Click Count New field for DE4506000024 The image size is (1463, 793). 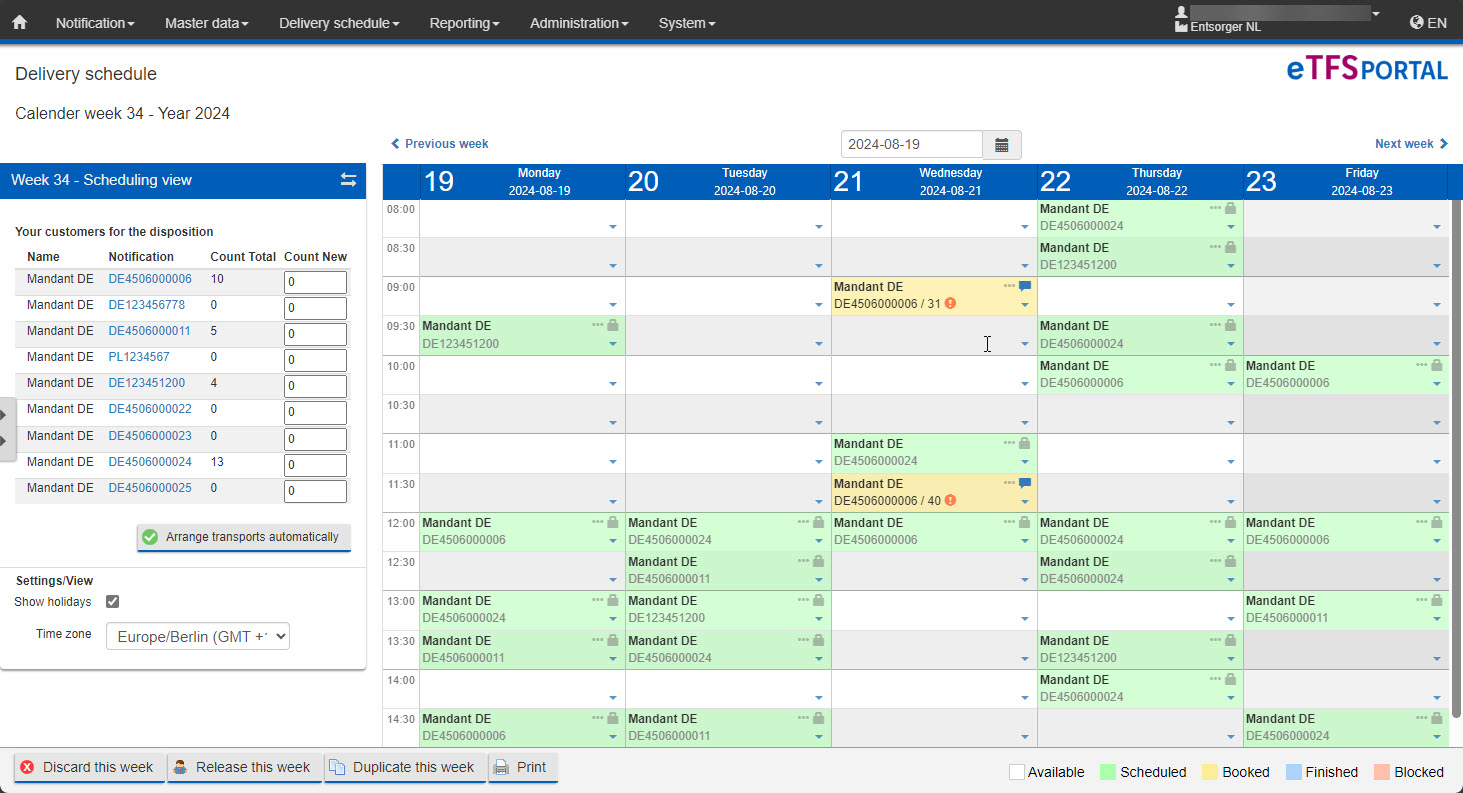(x=315, y=465)
